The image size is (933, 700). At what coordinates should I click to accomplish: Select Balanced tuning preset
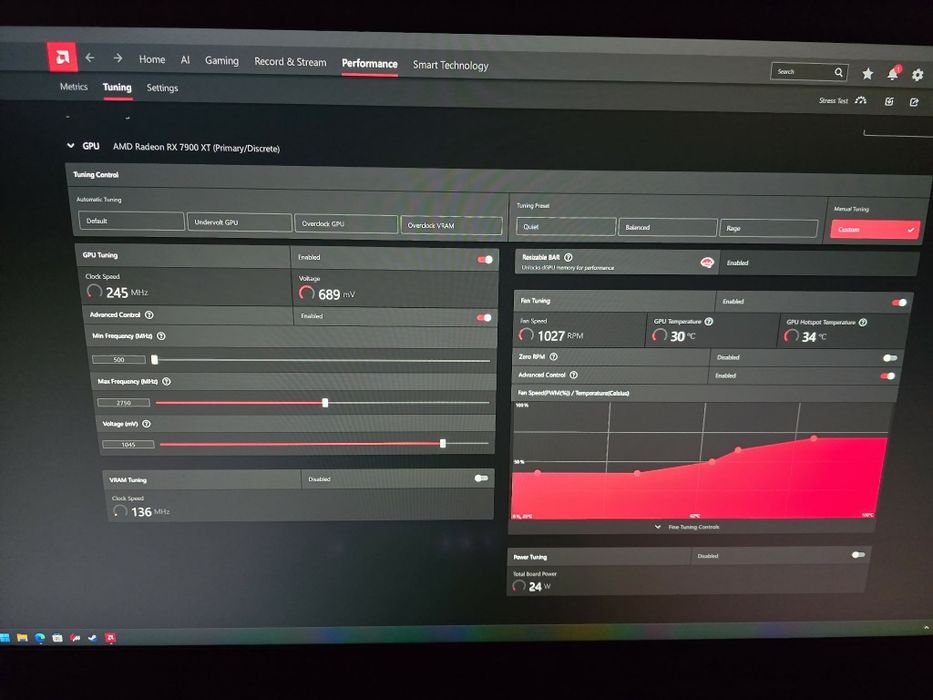click(668, 227)
